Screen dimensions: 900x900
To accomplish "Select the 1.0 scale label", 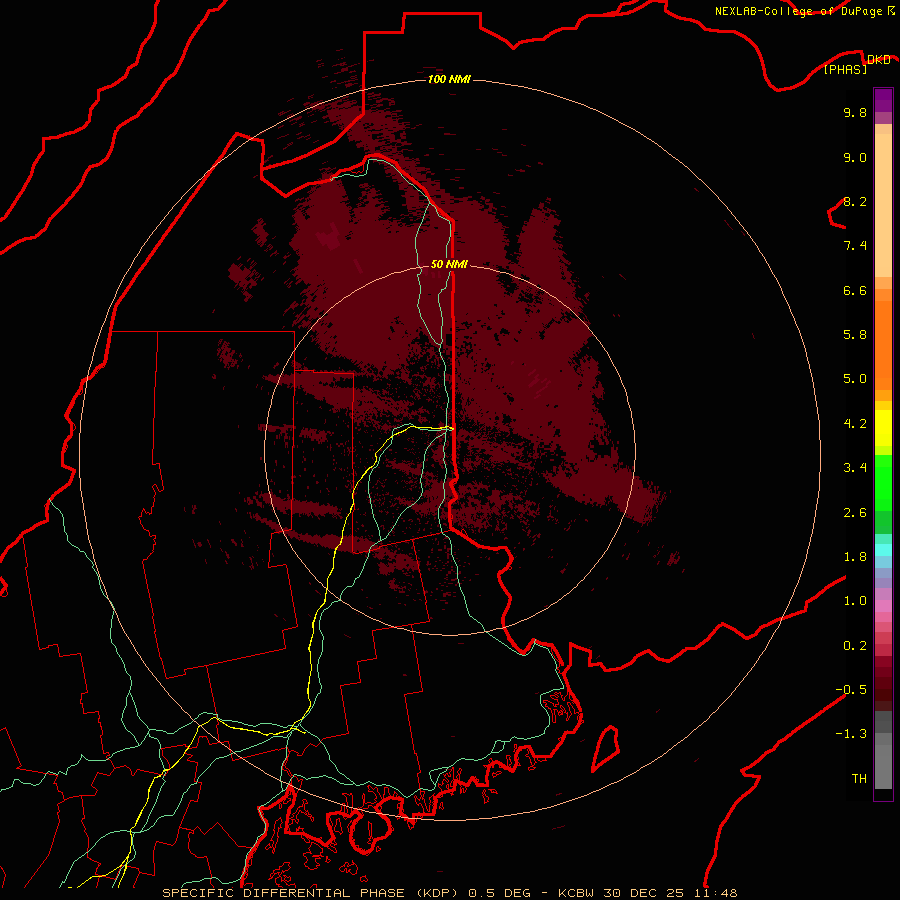I will click(x=855, y=601).
